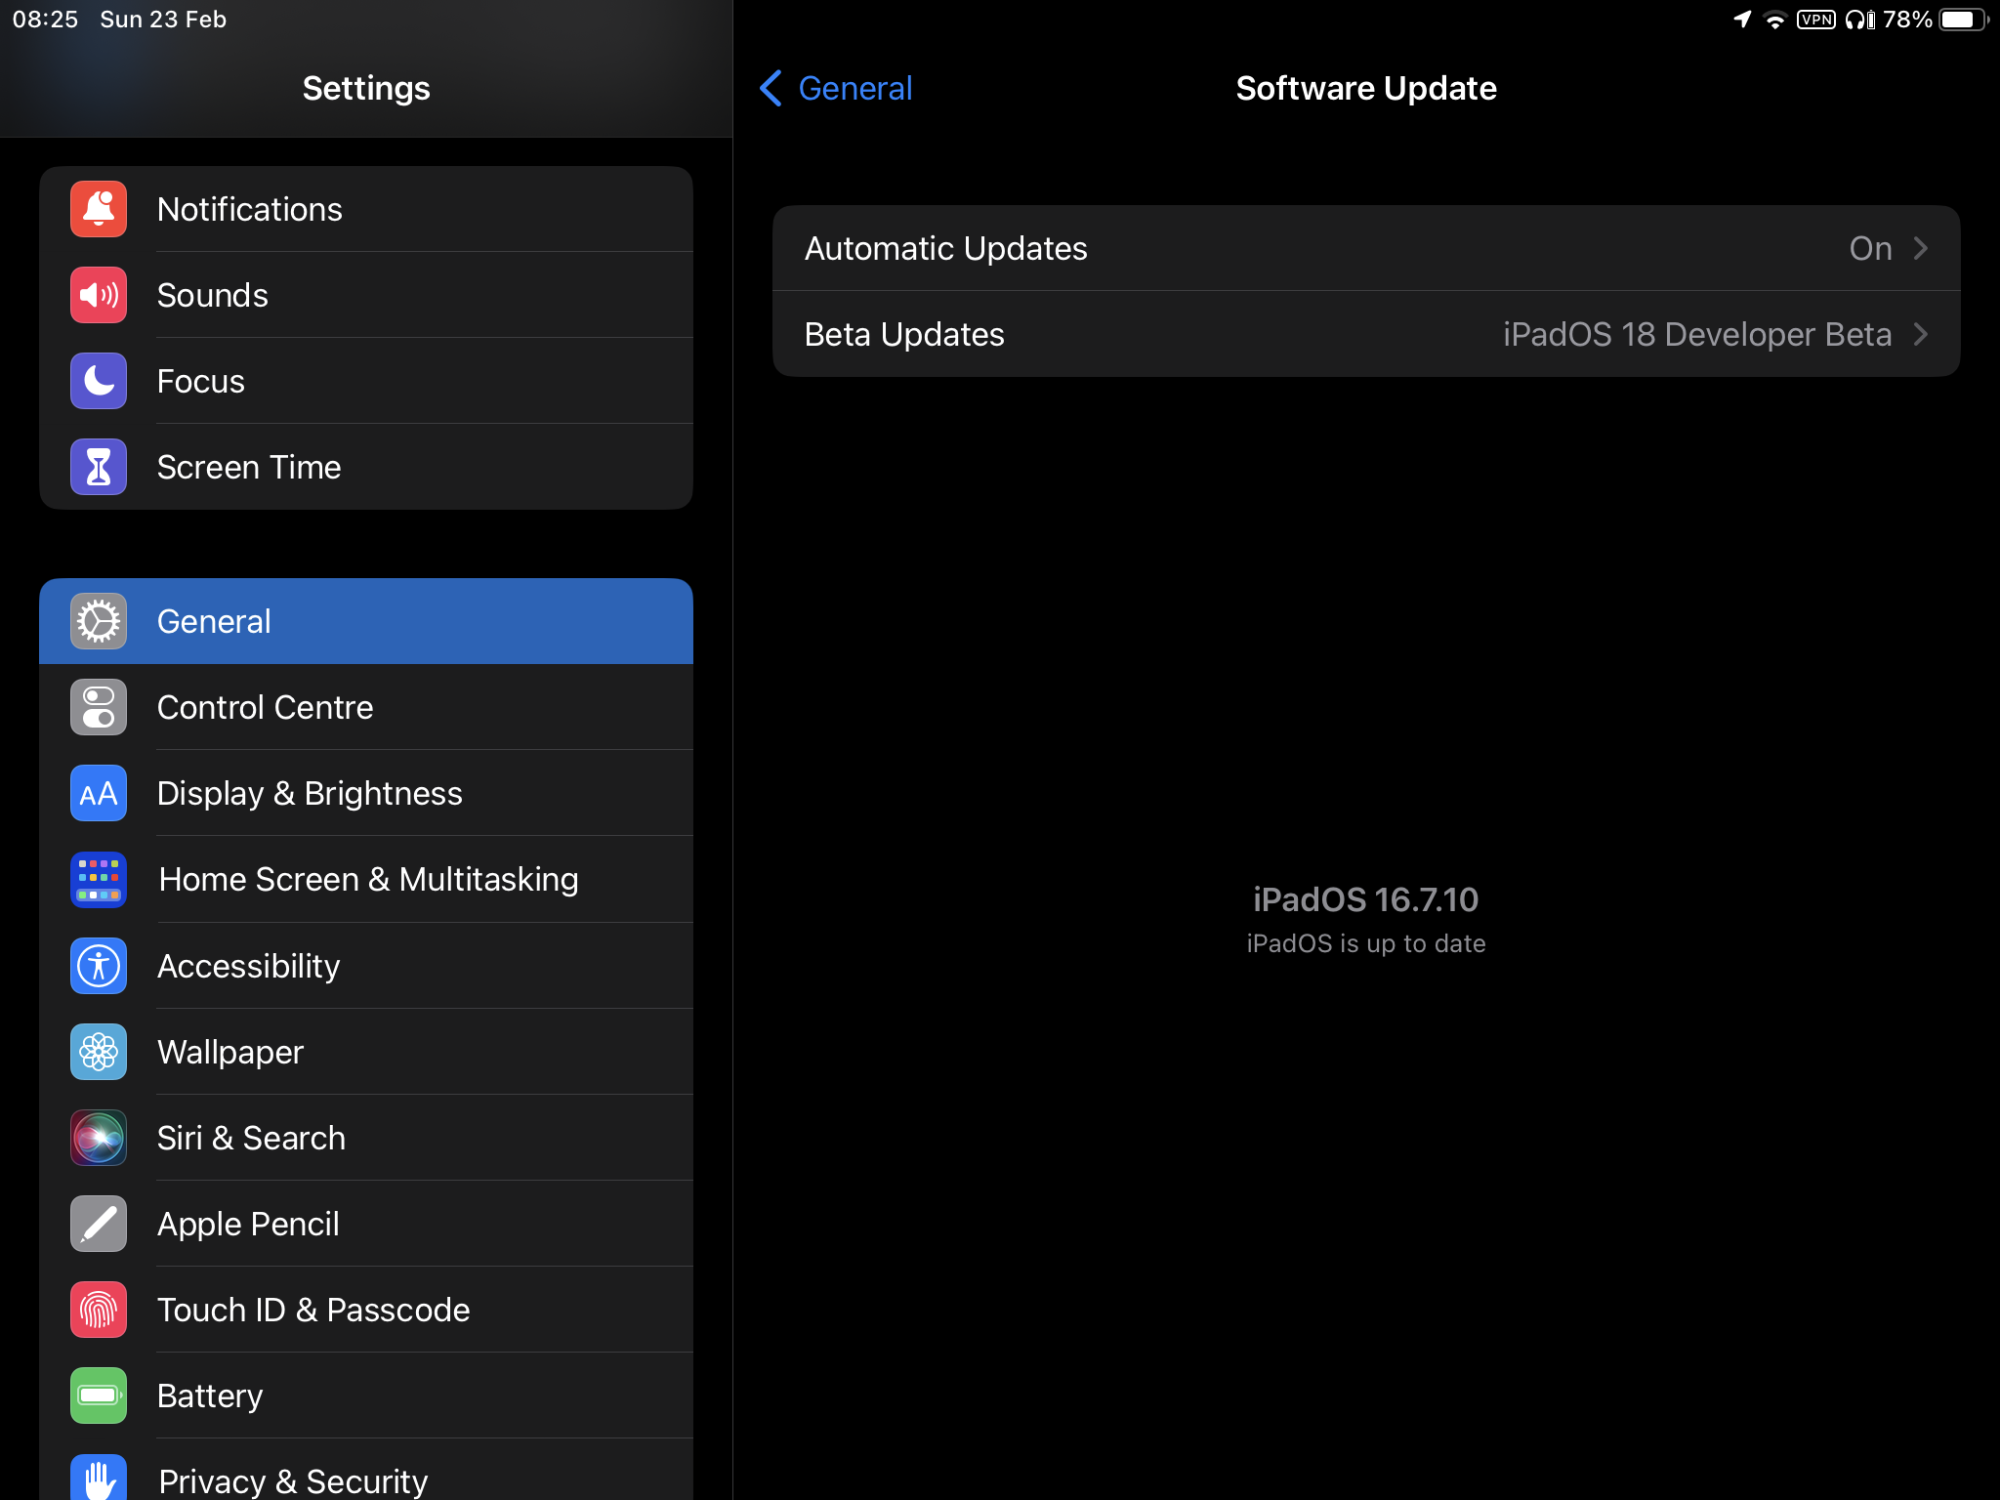This screenshot has width=2000, height=1500.
Task: Select 'Control Centre' label in sidebar
Action: (x=265, y=707)
